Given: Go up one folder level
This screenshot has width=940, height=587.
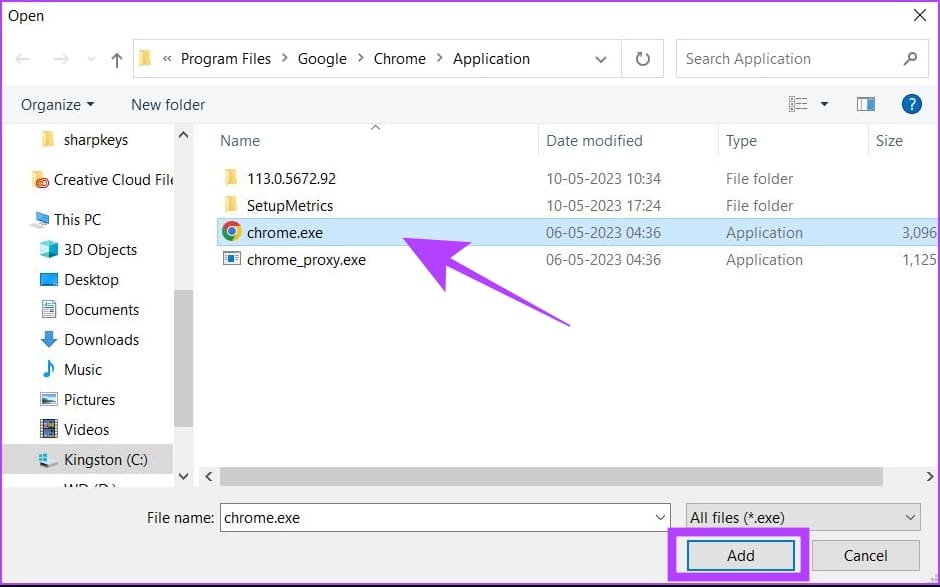Looking at the screenshot, I should tap(116, 59).
